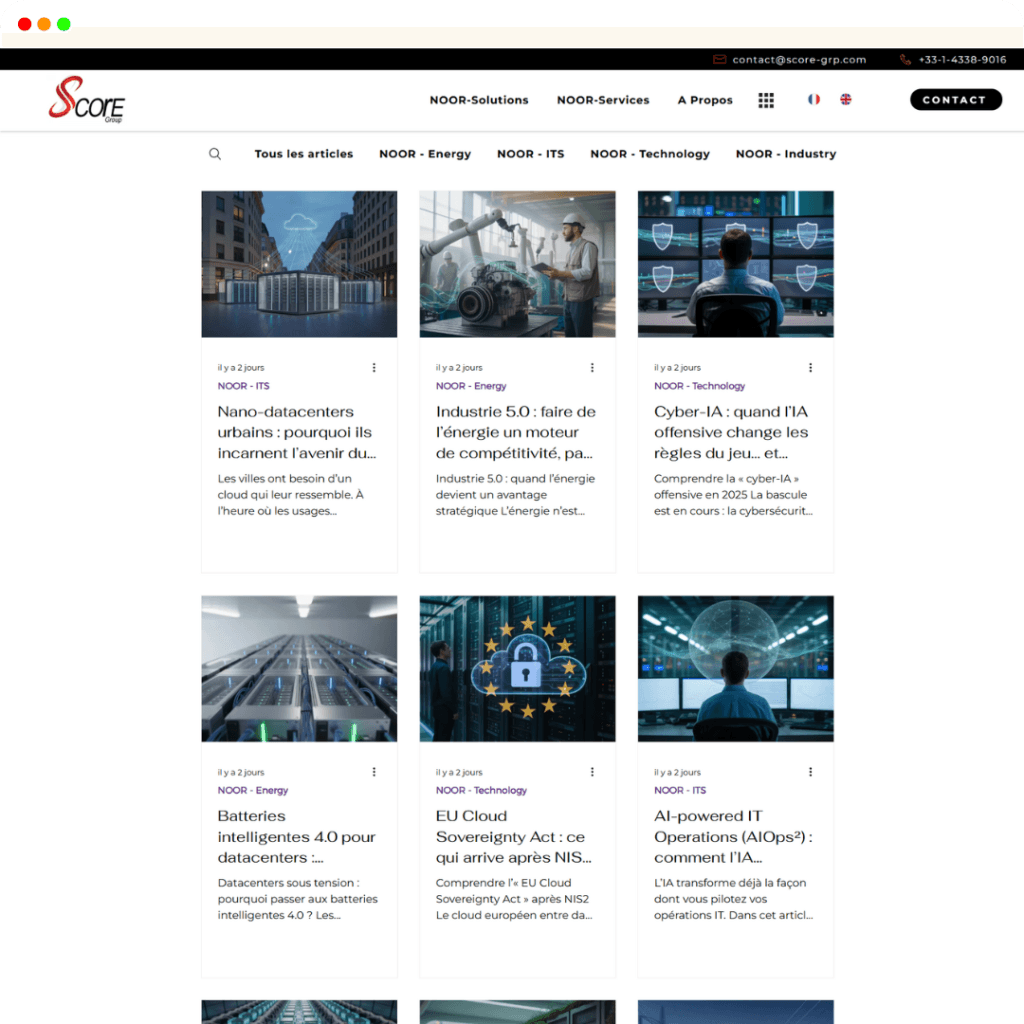This screenshot has width=1024, height=1024.
Task: Open the EU Cloud Sovereignty Act article title
Action: (513, 837)
